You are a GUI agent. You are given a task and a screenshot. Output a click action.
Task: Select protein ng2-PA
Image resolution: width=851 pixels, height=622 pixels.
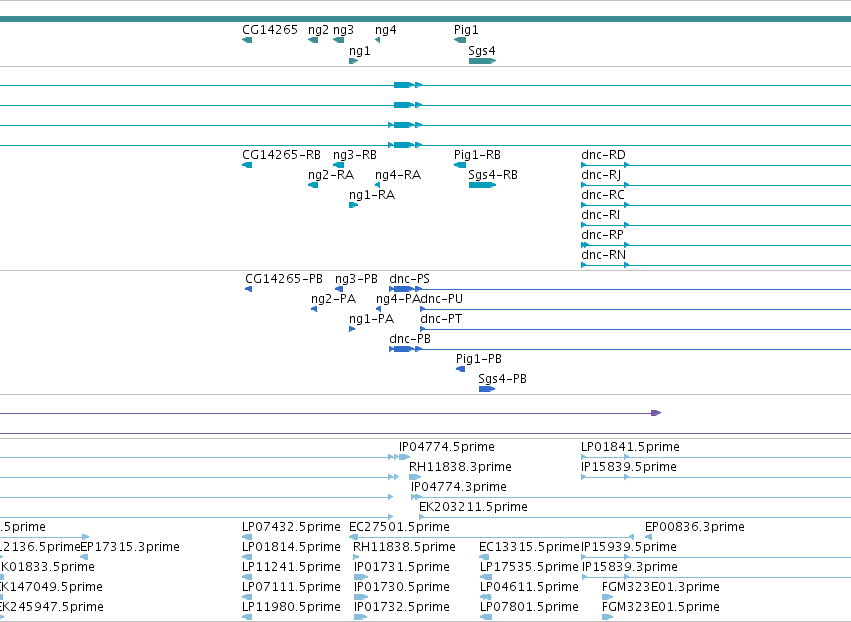pyautogui.click(x=333, y=299)
